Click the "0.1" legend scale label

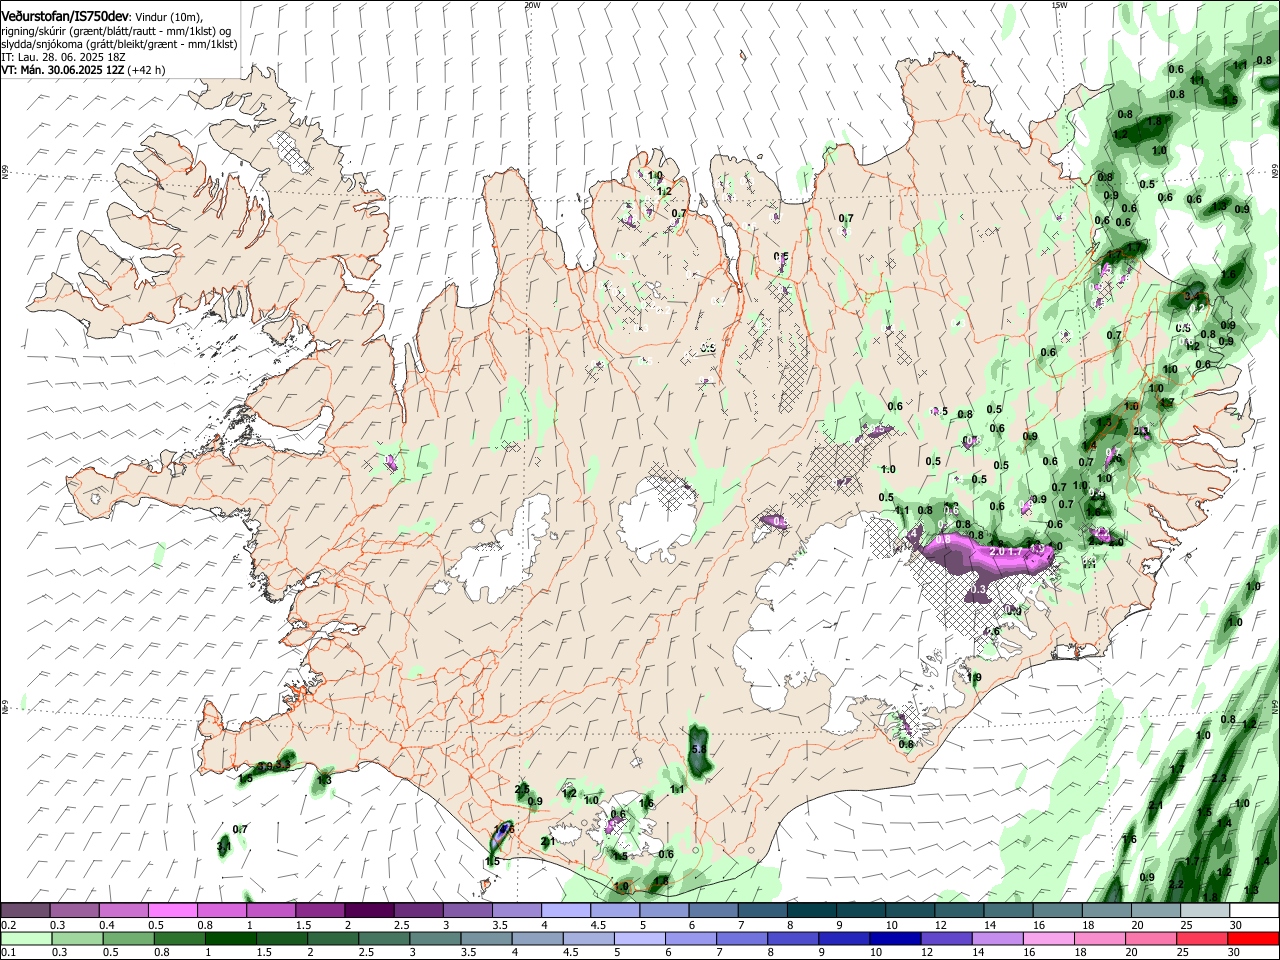(8, 952)
